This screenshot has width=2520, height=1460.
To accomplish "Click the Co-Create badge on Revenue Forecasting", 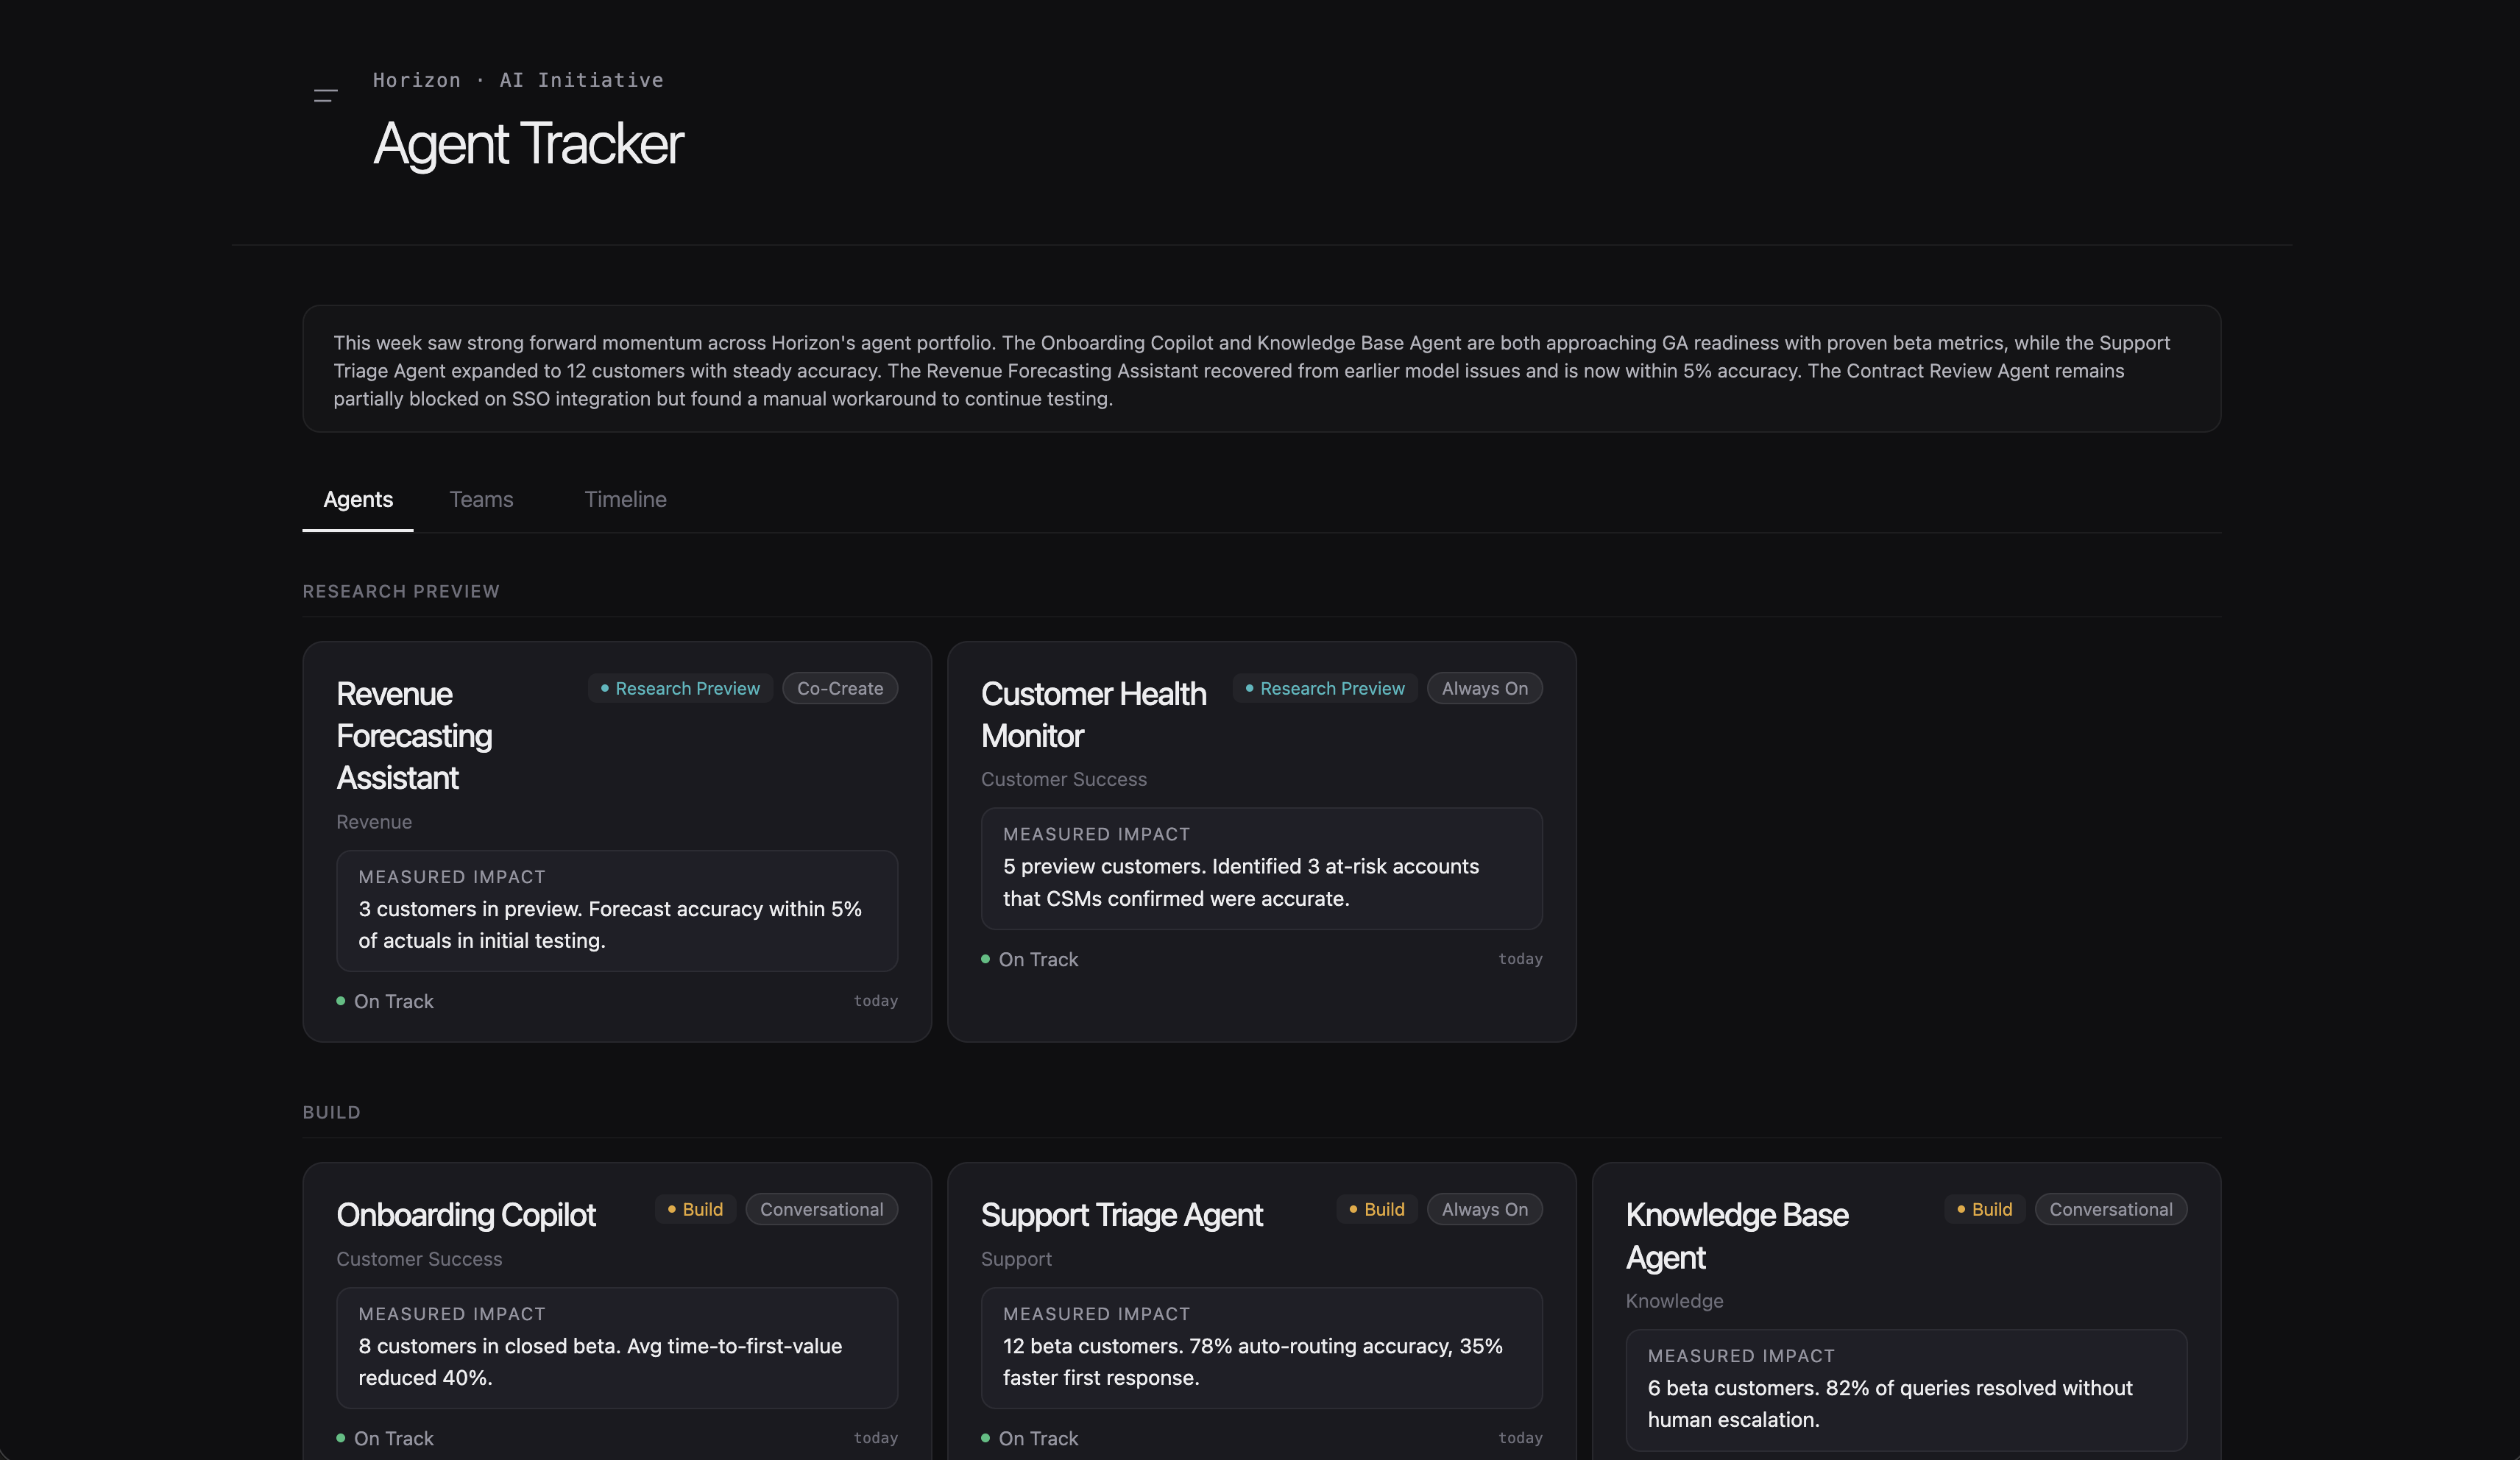I will pos(839,688).
